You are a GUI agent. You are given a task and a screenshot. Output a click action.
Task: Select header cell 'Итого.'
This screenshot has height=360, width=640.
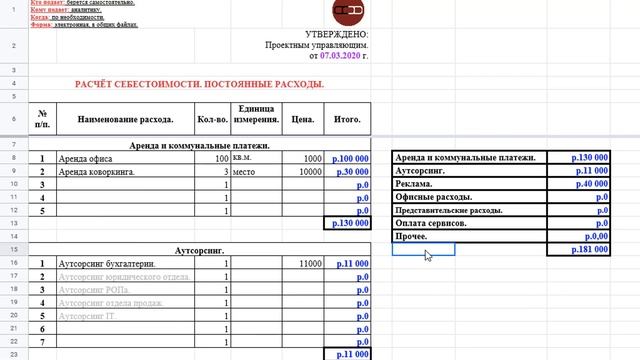[x=347, y=119]
